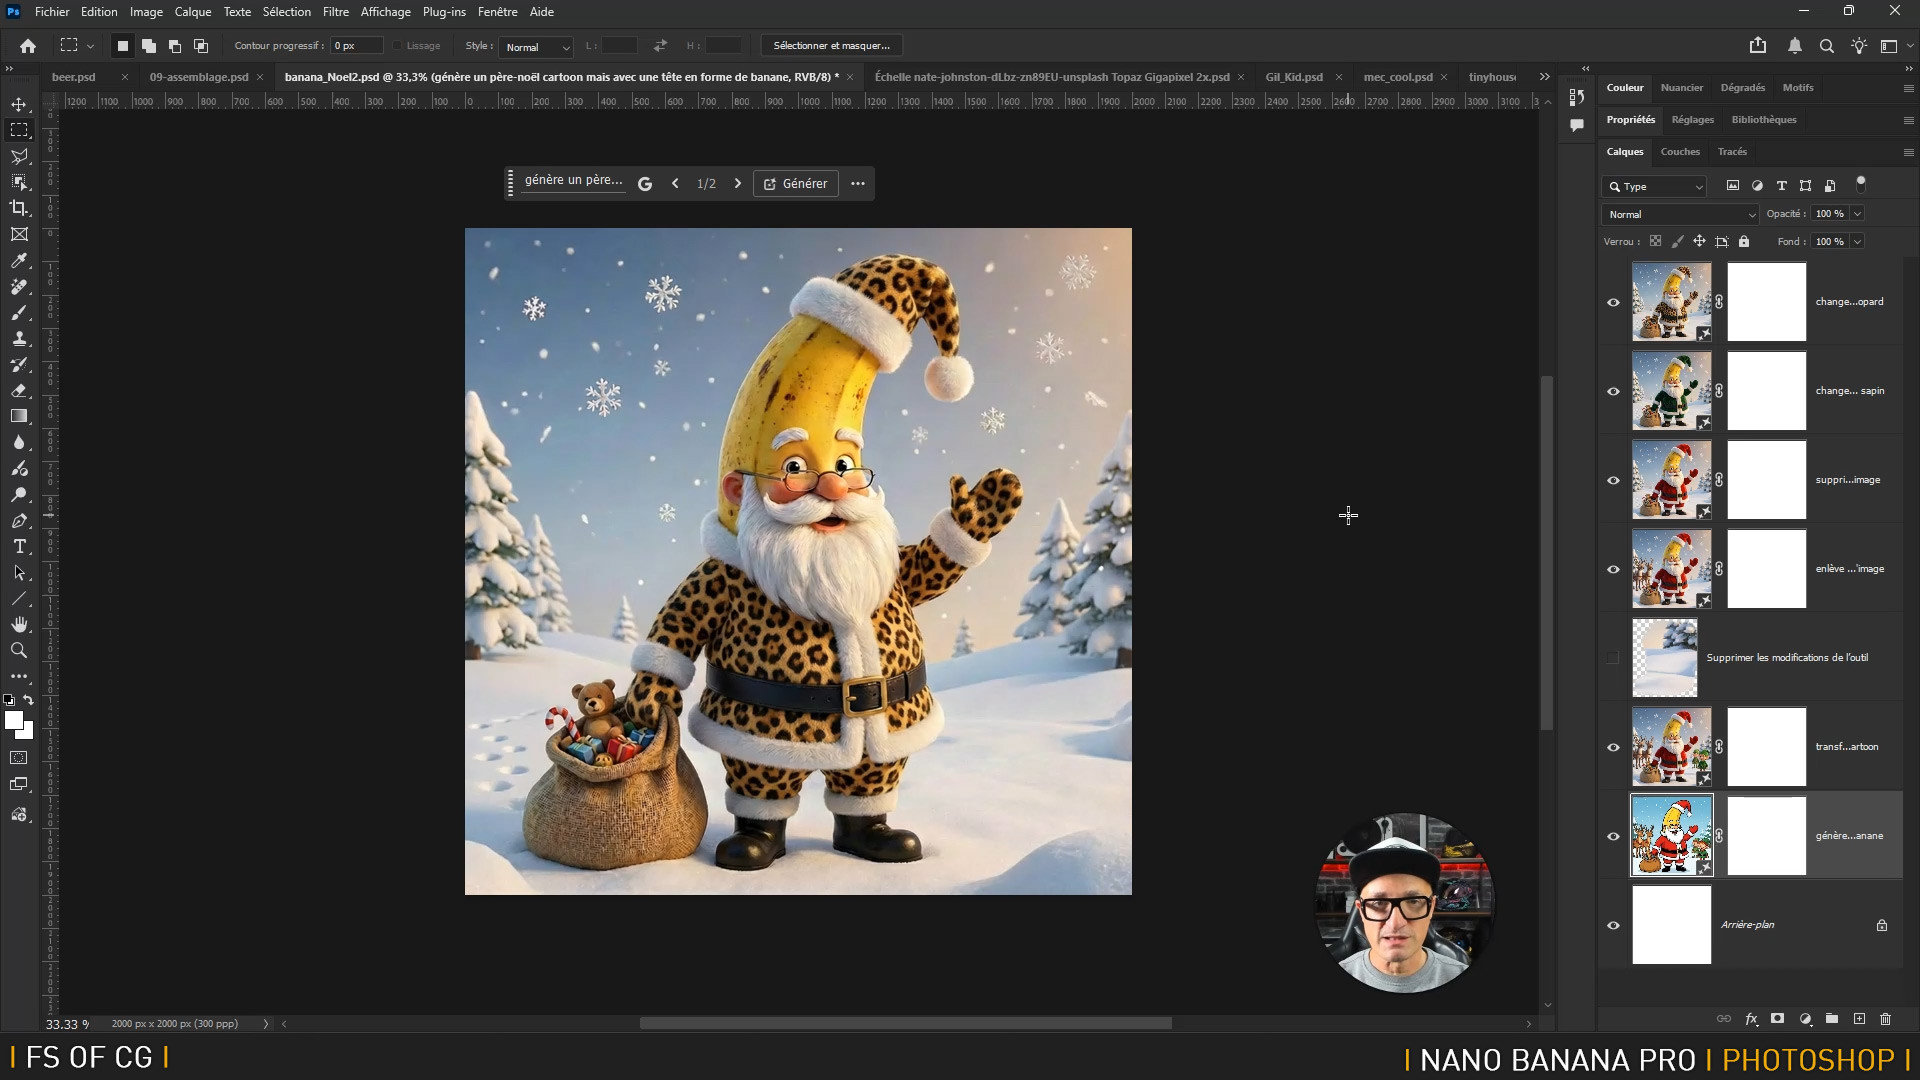Select the Horizontal Type tool
This screenshot has width=1920, height=1080.
[x=19, y=546]
